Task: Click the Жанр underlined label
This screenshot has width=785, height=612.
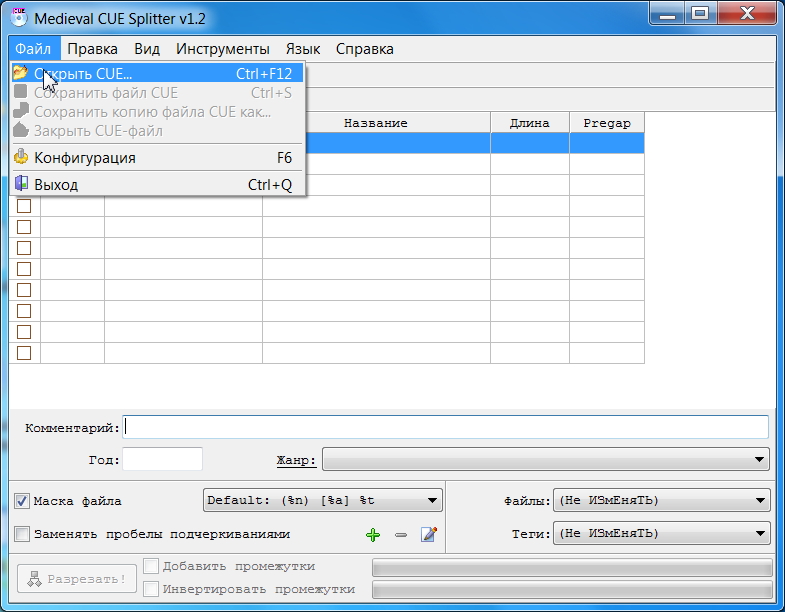Action: [296, 460]
